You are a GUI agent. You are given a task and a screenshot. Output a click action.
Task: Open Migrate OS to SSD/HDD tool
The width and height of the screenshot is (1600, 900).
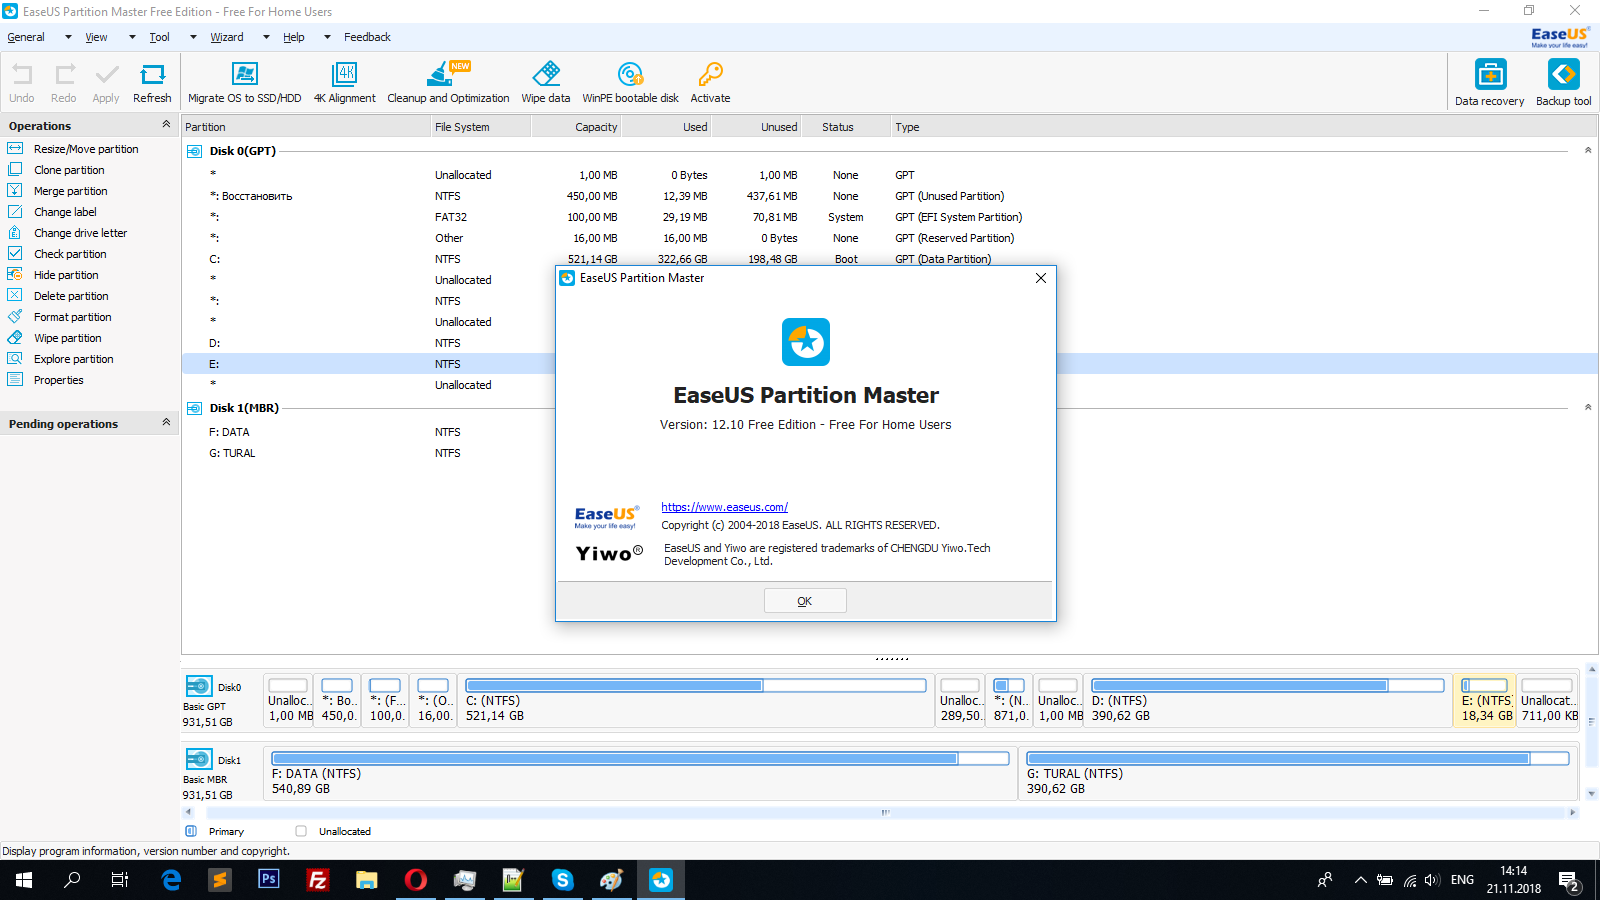click(245, 82)
